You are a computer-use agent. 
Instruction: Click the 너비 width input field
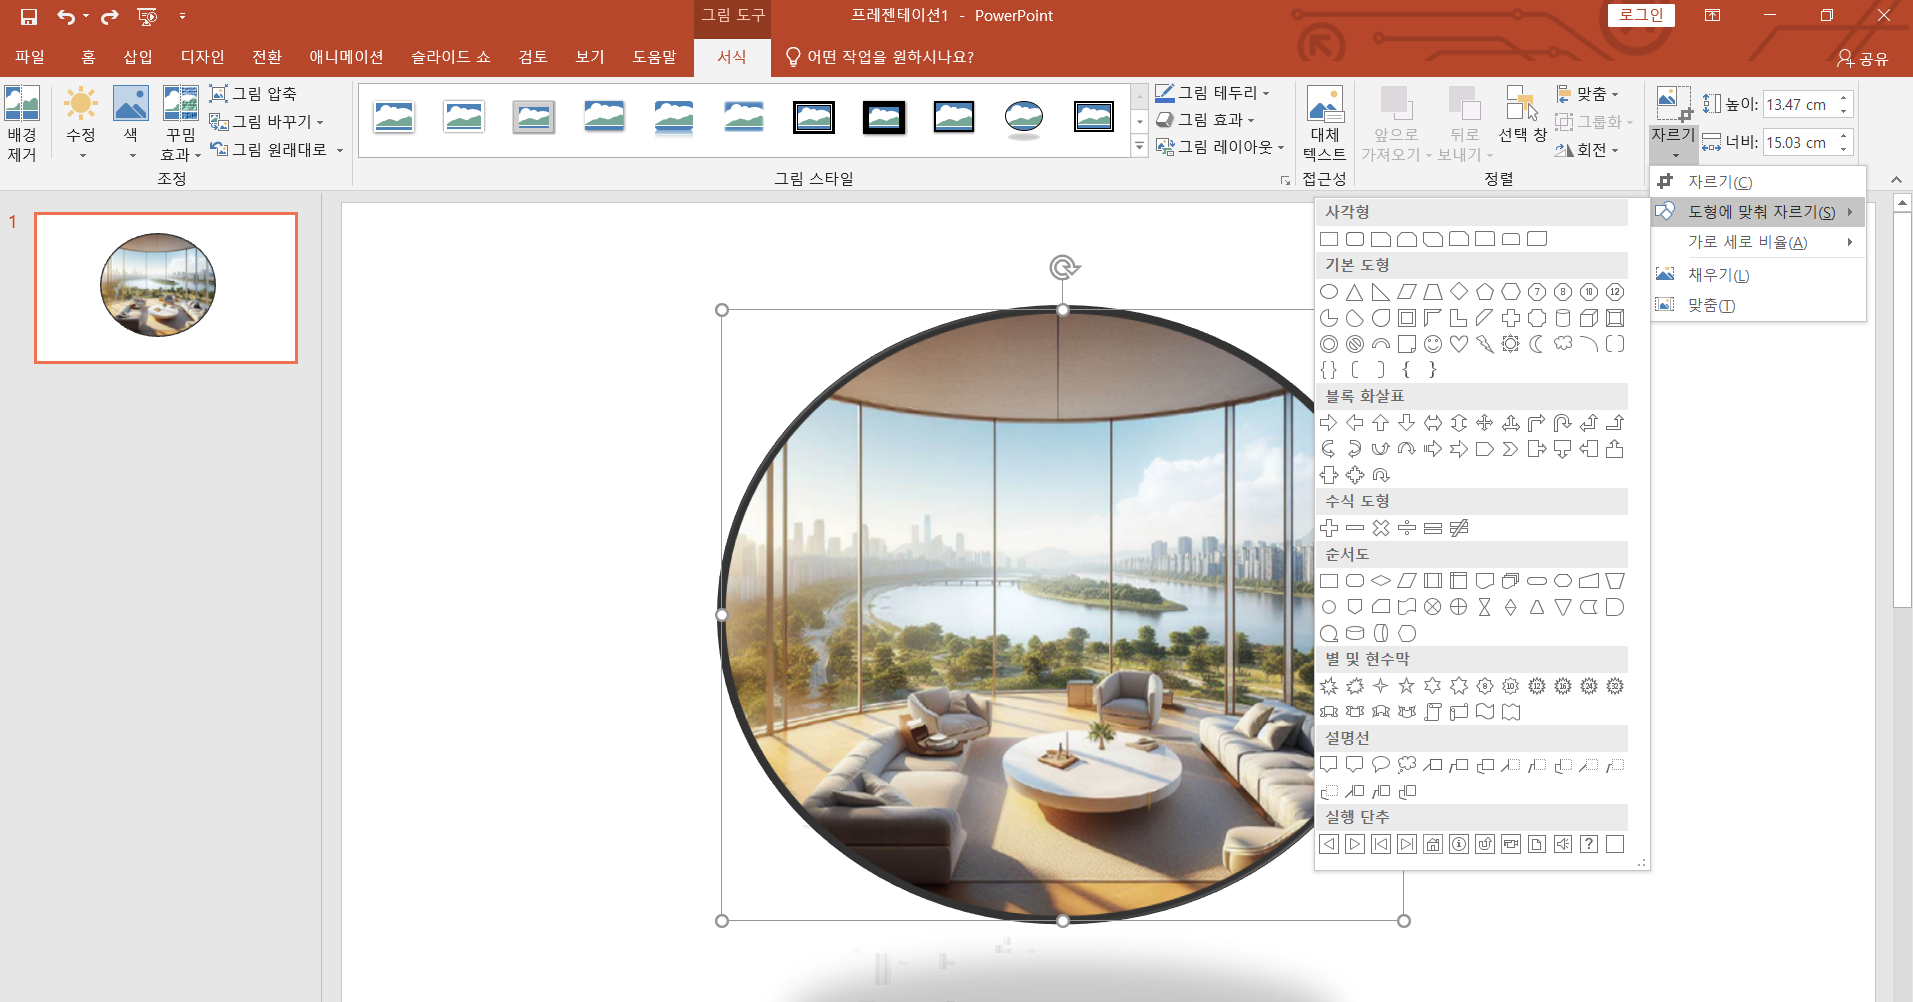[x=1799, y=142]
